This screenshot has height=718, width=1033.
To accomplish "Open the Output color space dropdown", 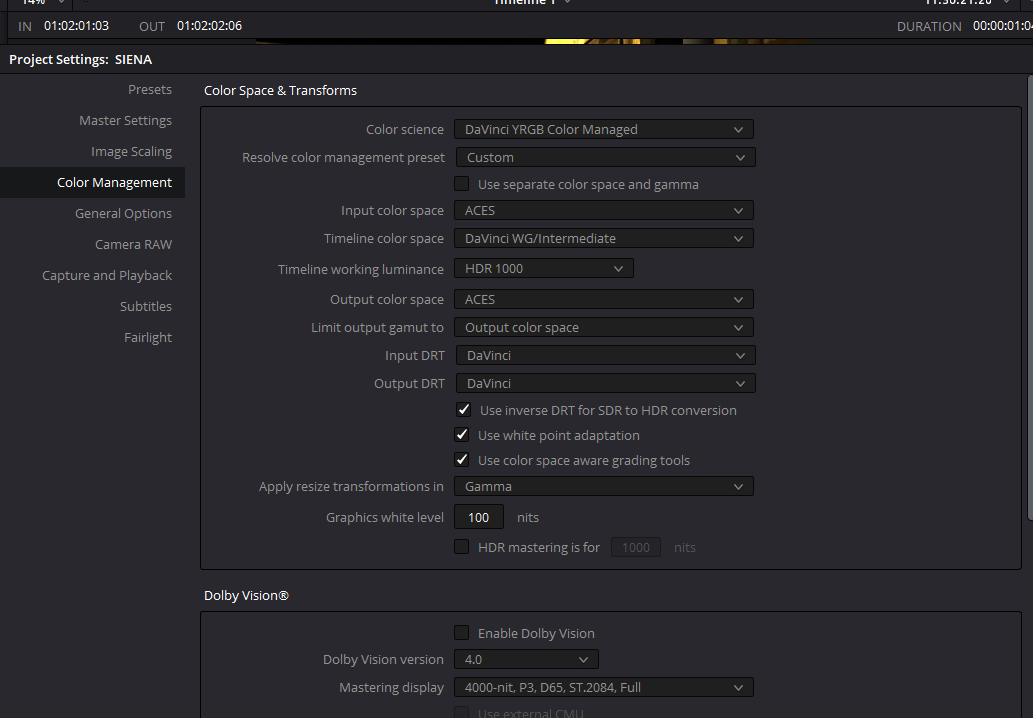I will 603,299.
